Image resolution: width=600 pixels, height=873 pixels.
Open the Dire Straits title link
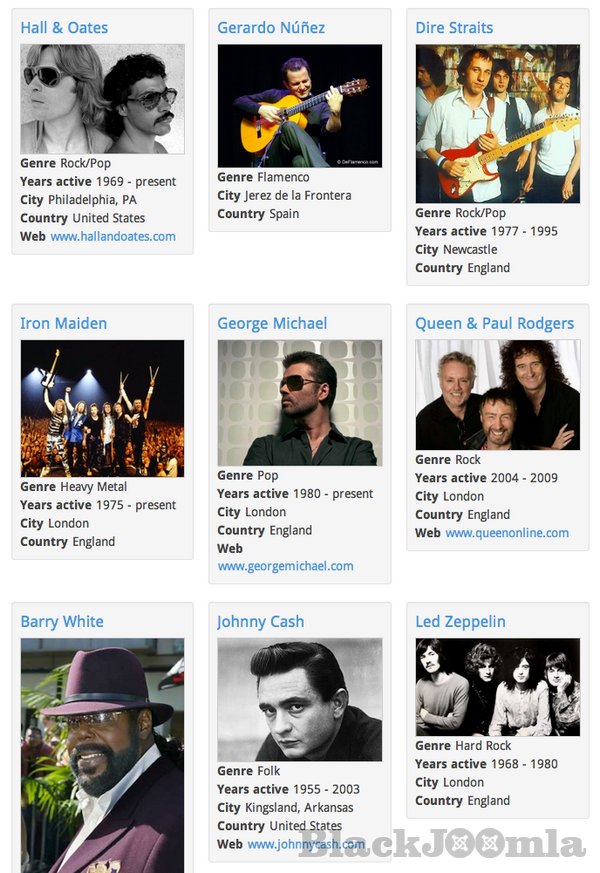pos(454,28)
